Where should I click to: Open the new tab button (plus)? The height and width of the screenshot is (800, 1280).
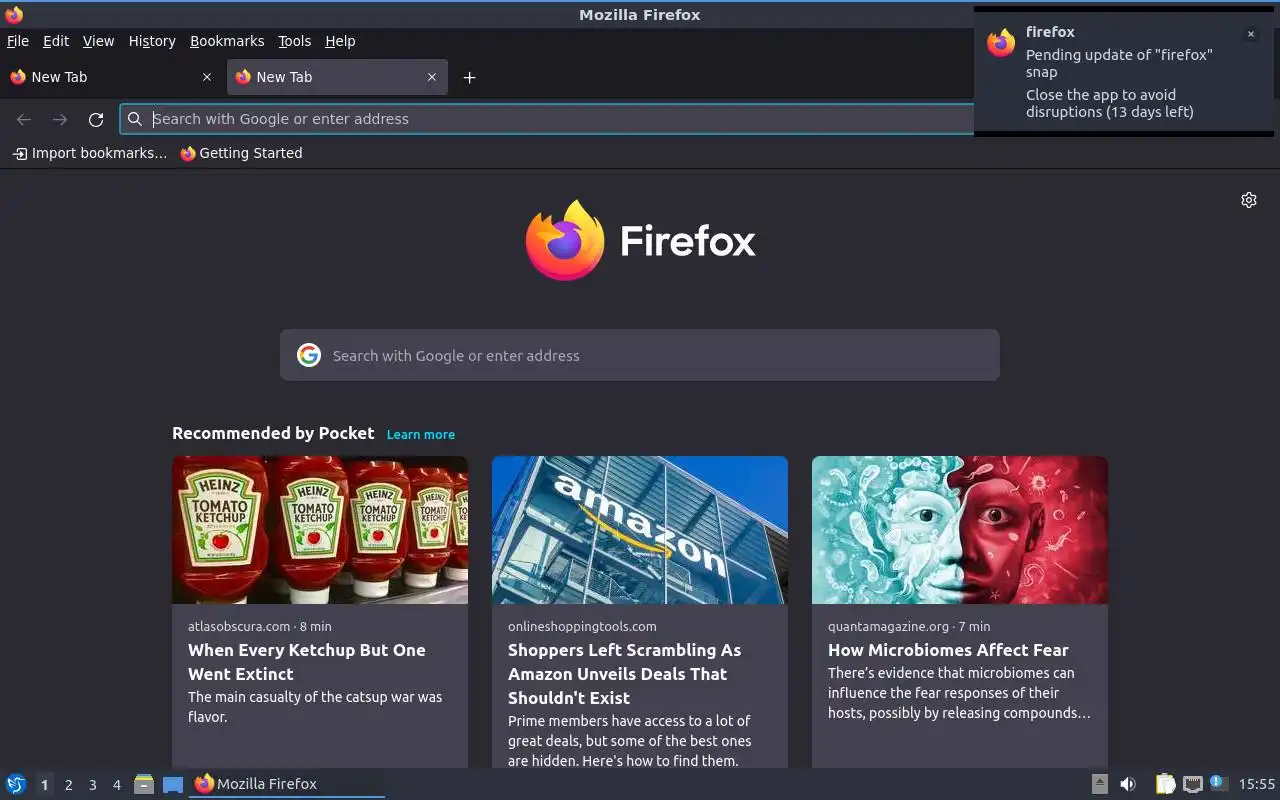coord(469,77)
